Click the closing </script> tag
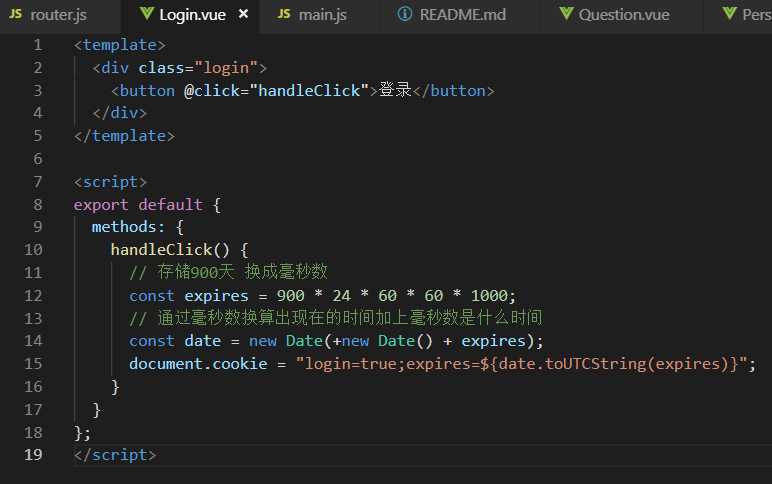 [x=115, y=455]
